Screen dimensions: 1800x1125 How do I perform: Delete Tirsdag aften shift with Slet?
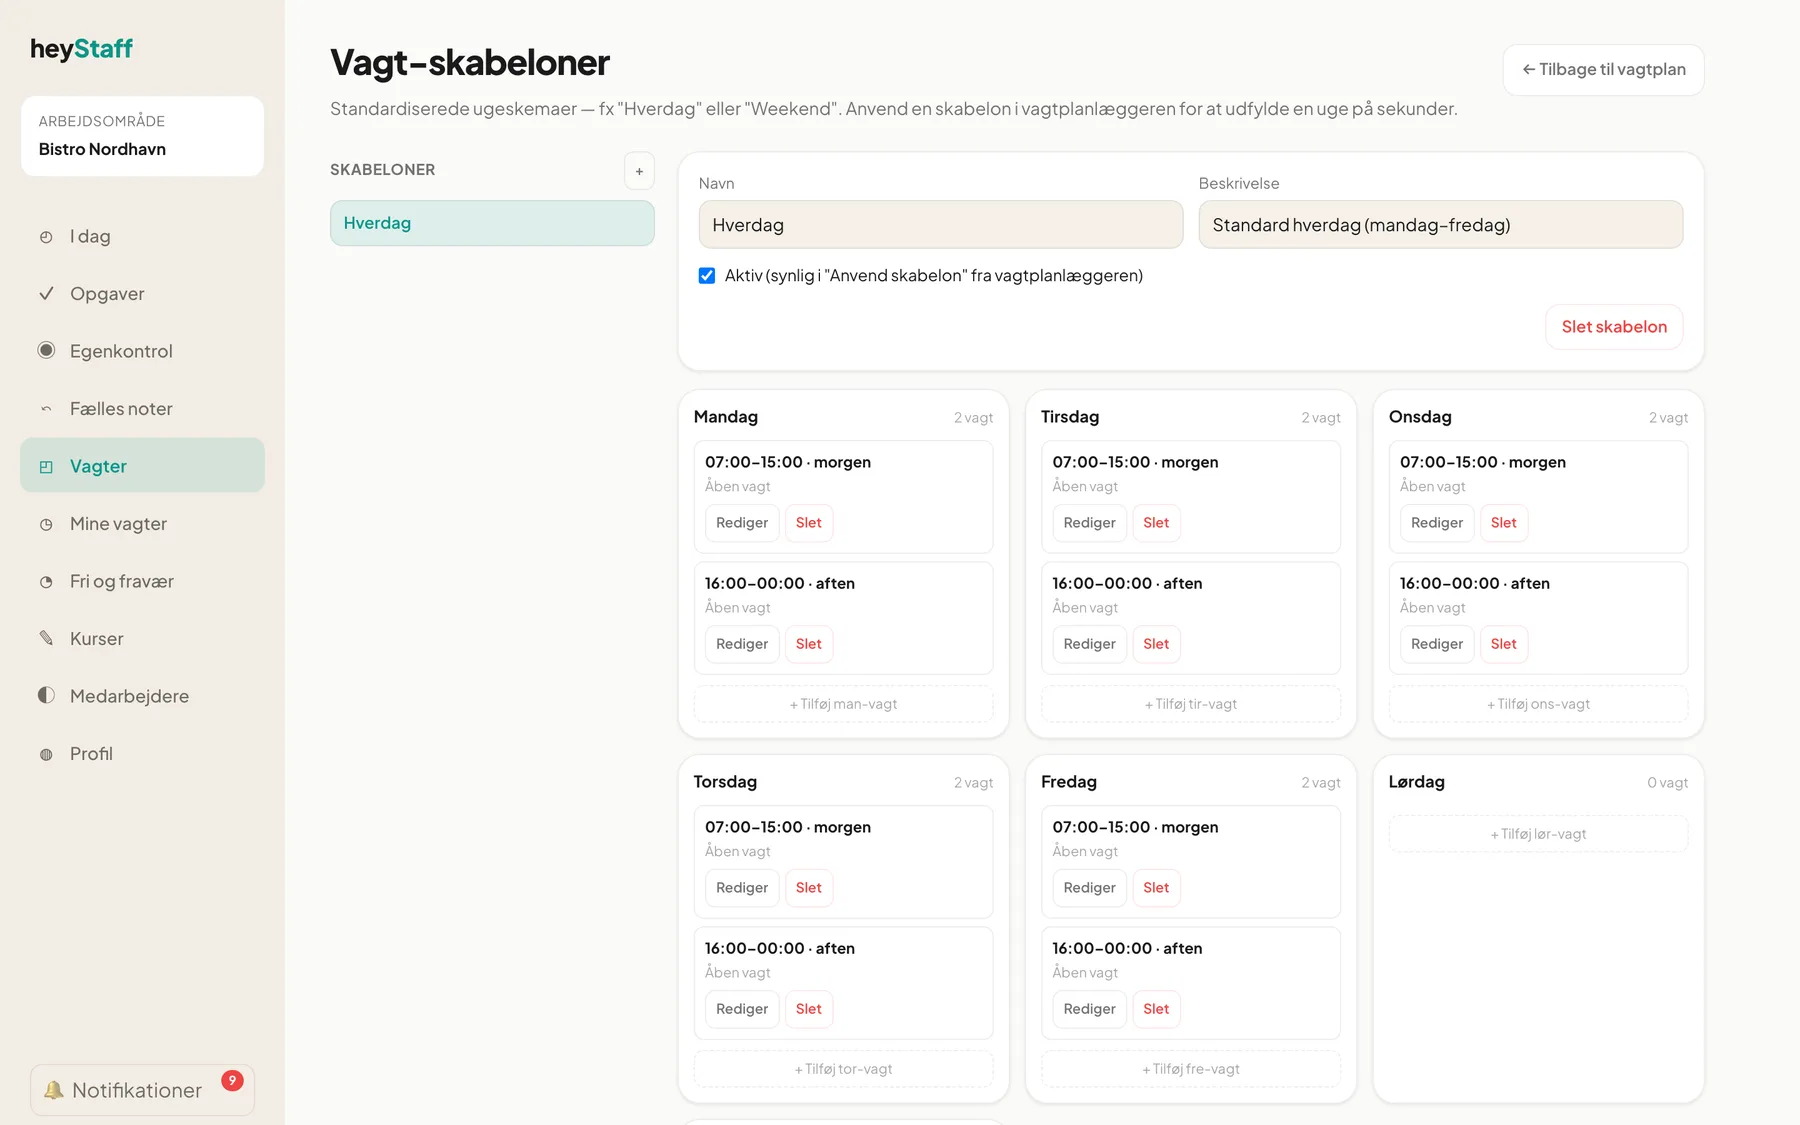pos(1156,644)
